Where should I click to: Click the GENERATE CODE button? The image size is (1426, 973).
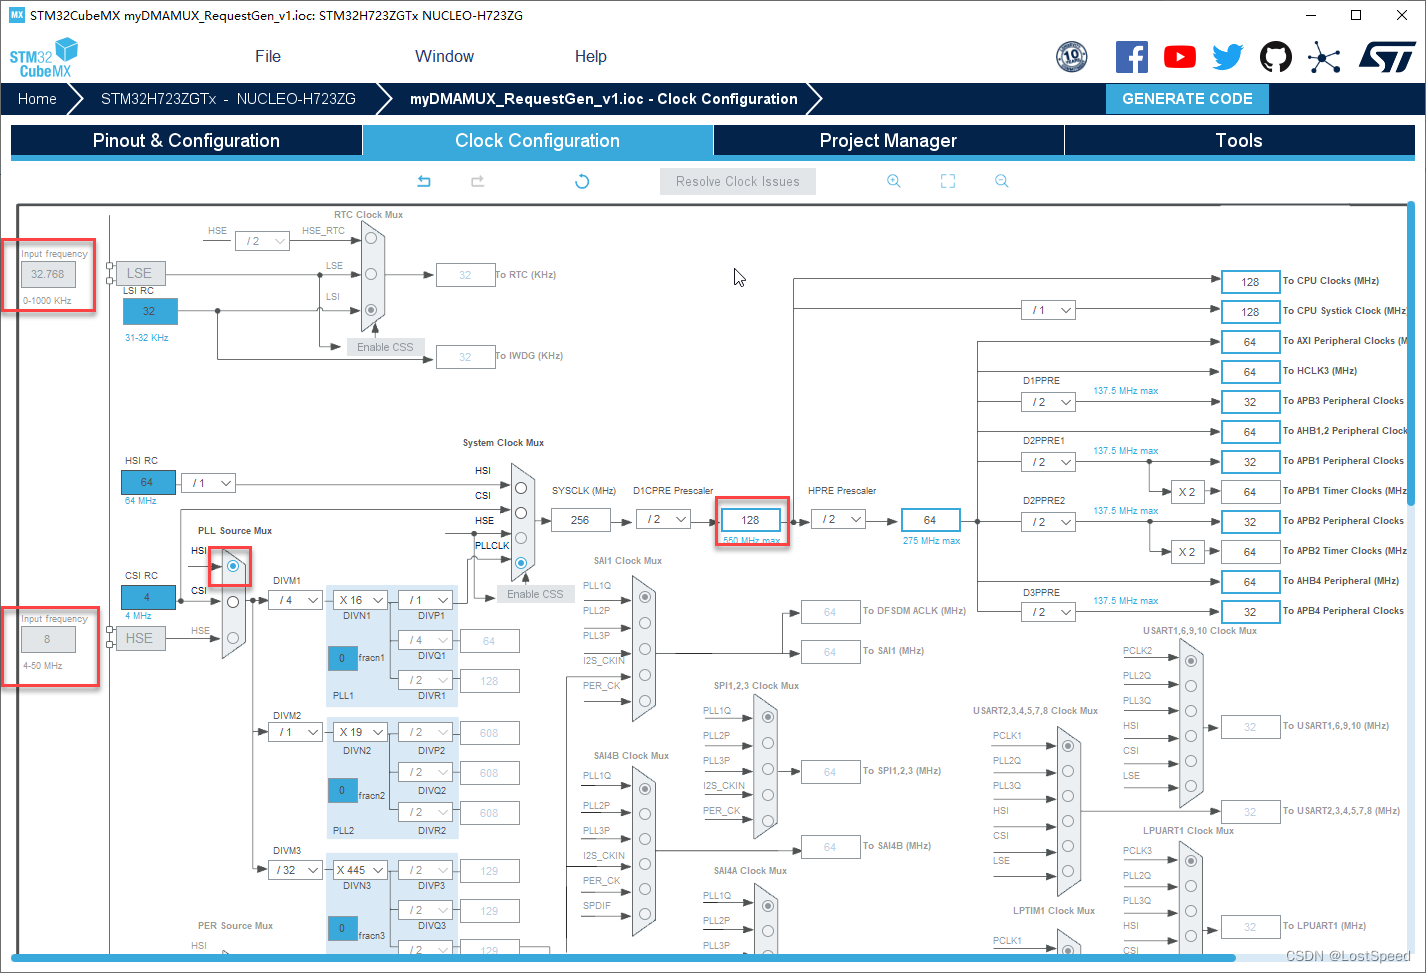[1187, 99]
